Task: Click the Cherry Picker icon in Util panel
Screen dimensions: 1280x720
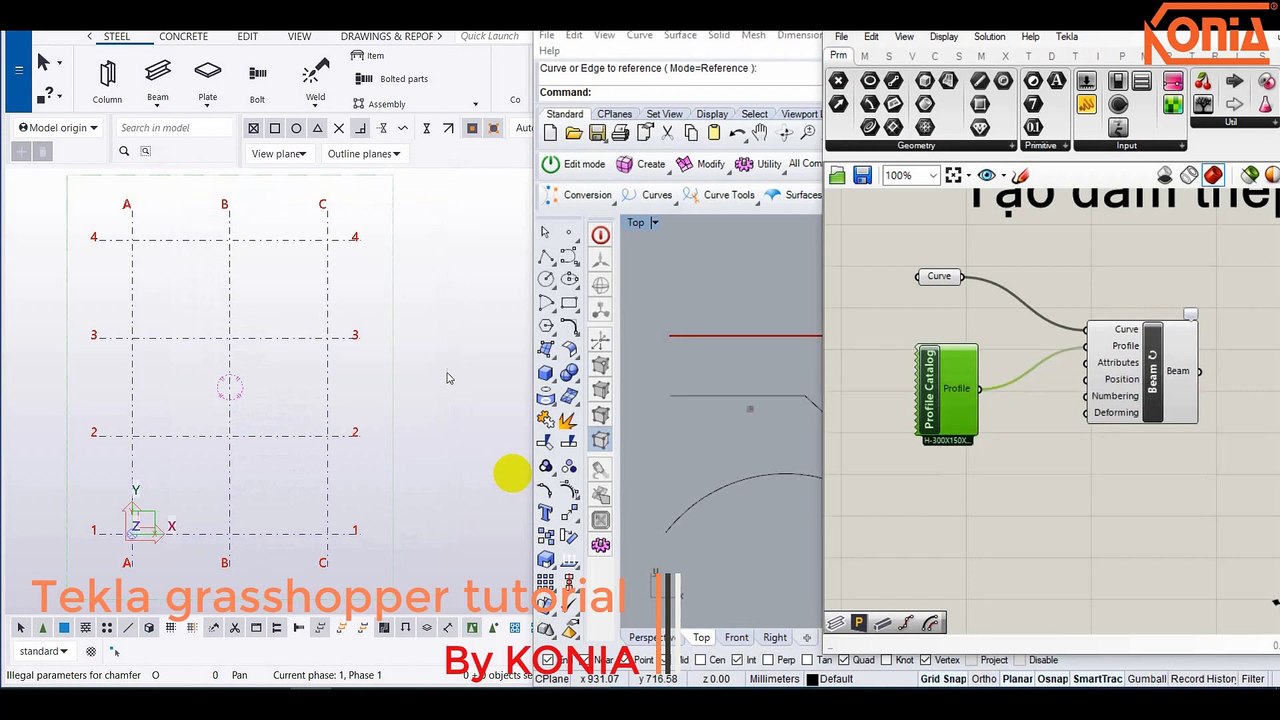Action: (x=1203, y=81)
